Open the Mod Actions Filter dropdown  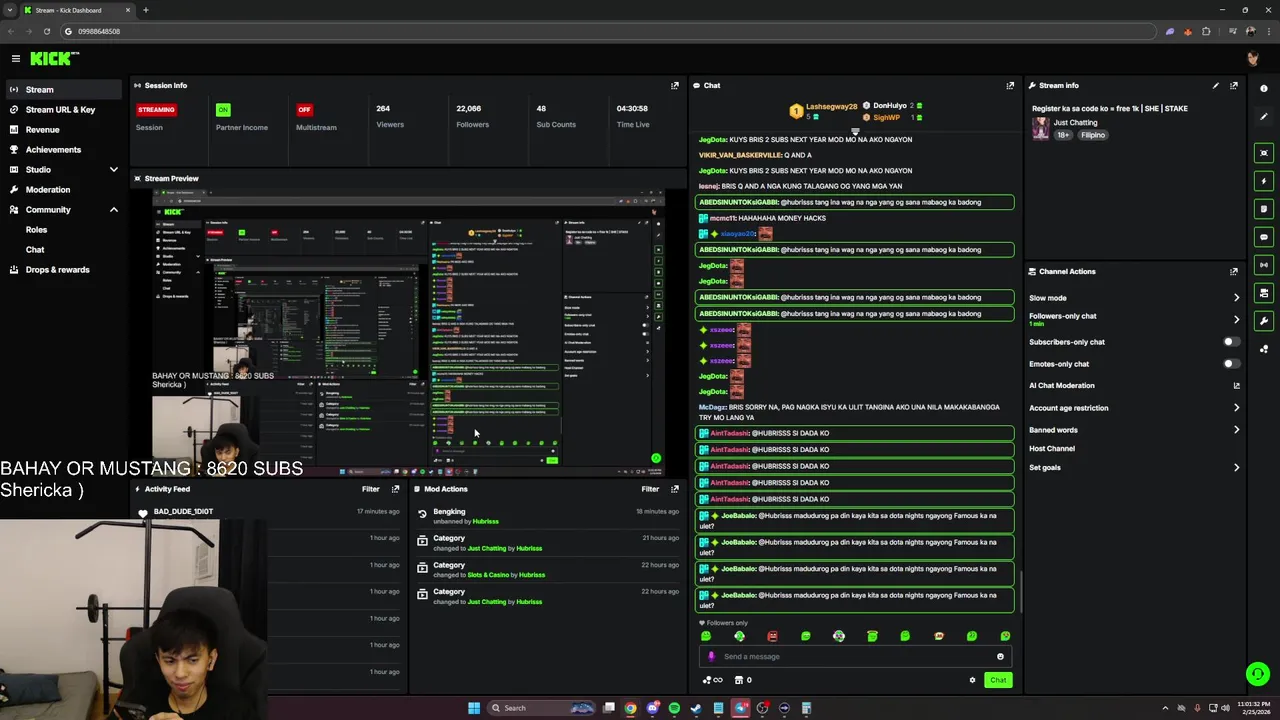pyautogui.click(x=650, y=489)
